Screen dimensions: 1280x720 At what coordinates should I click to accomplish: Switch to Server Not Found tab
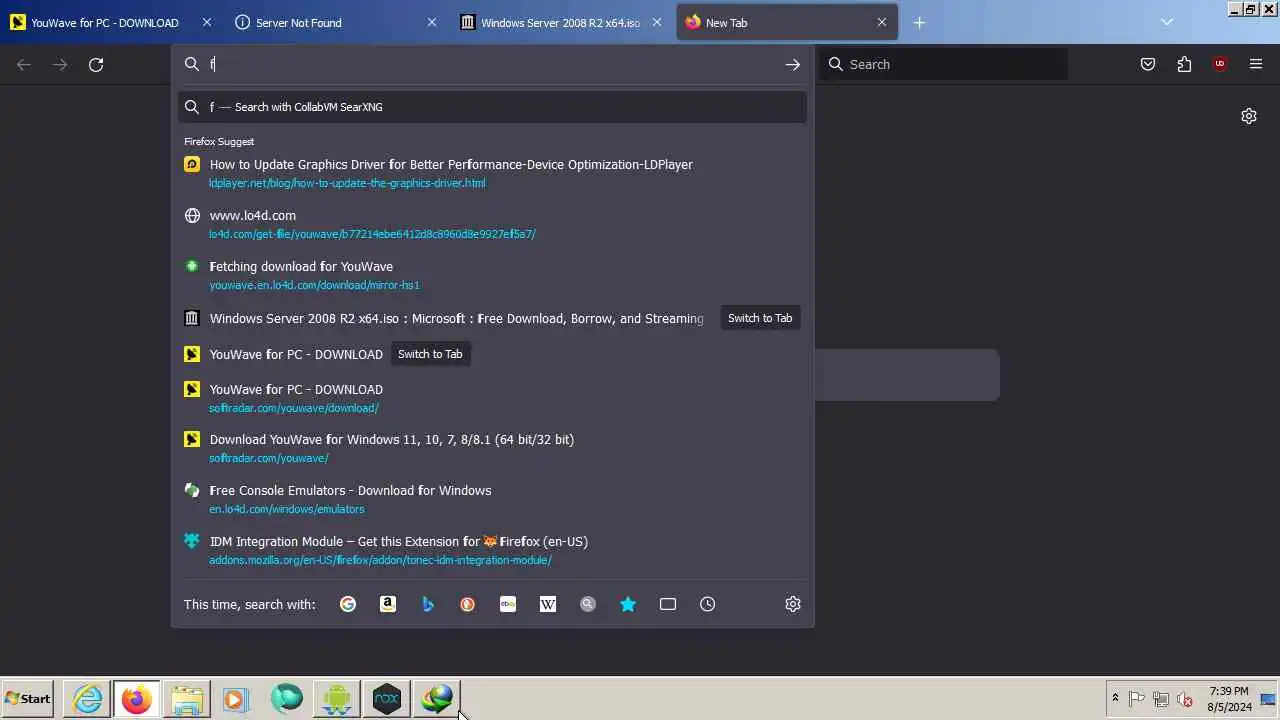(x=337, y=22)
